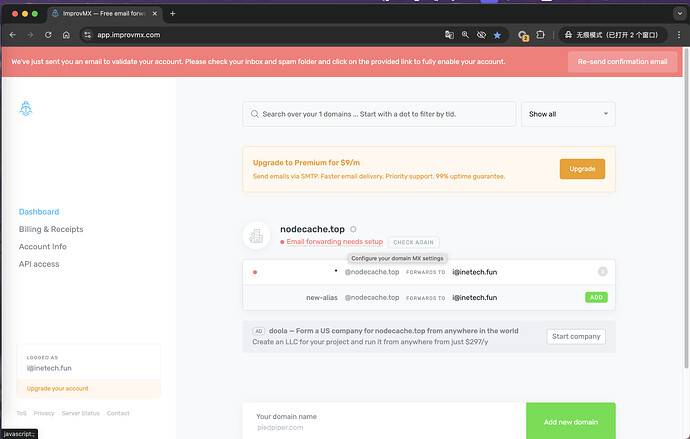Expand the Show all filter dropdown

pos(567,114)
